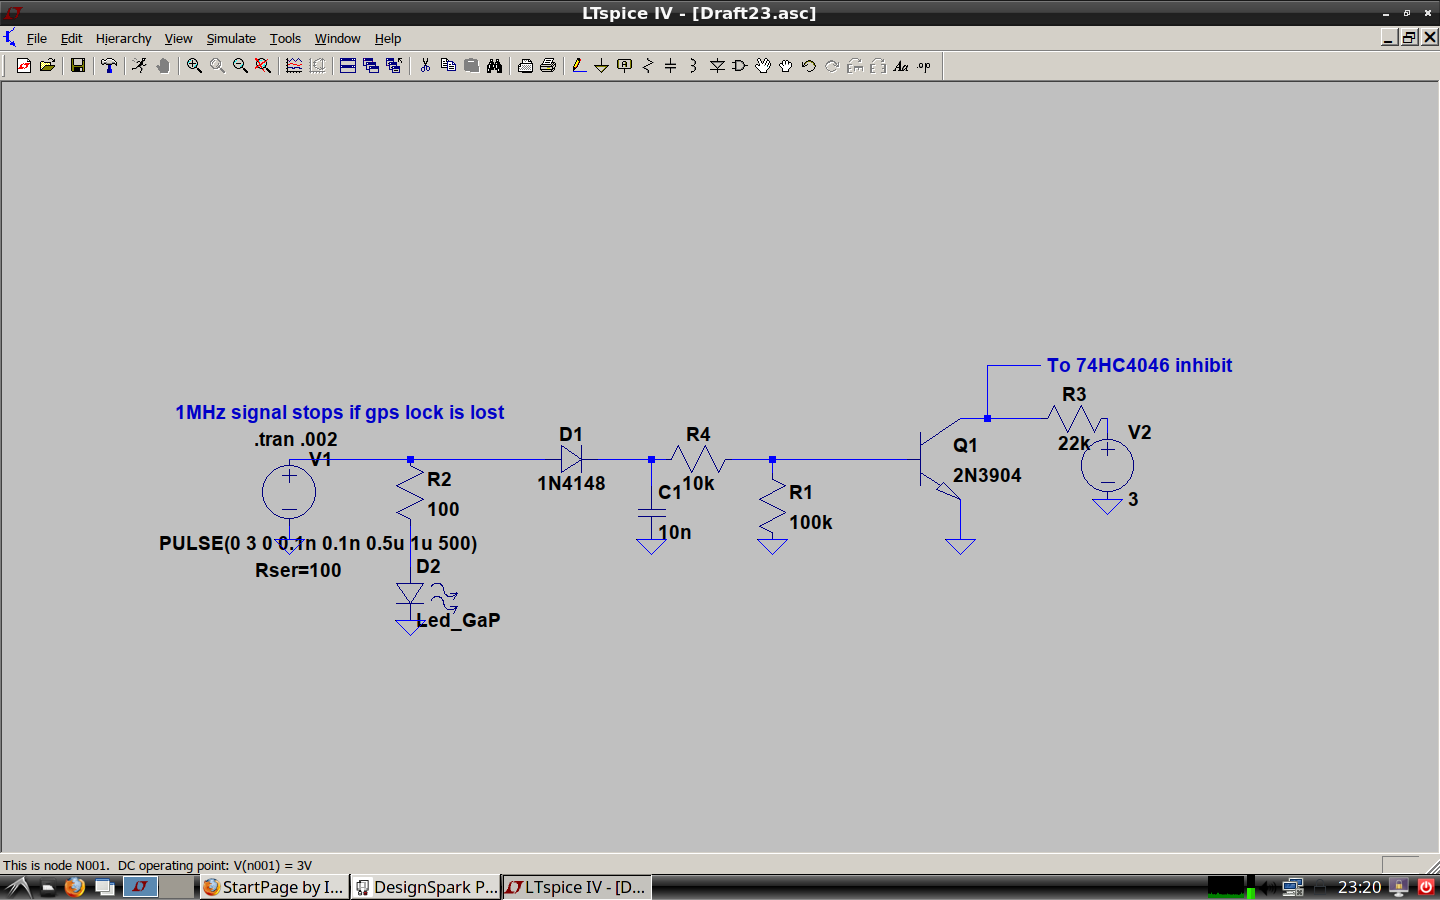Save the schematic with floppy disk icon
Image resolution: width=1440 pixels, height=900 pixels.
click(x=77, y=66)
